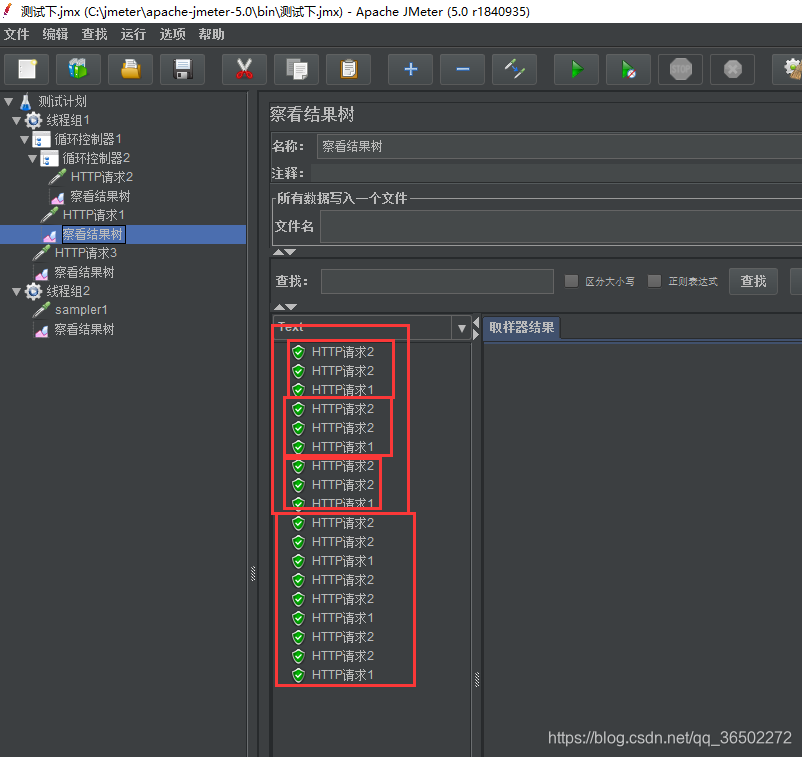
Task: Select HTTP请求1 in the test tree
Action: click(x=94, y=215)
